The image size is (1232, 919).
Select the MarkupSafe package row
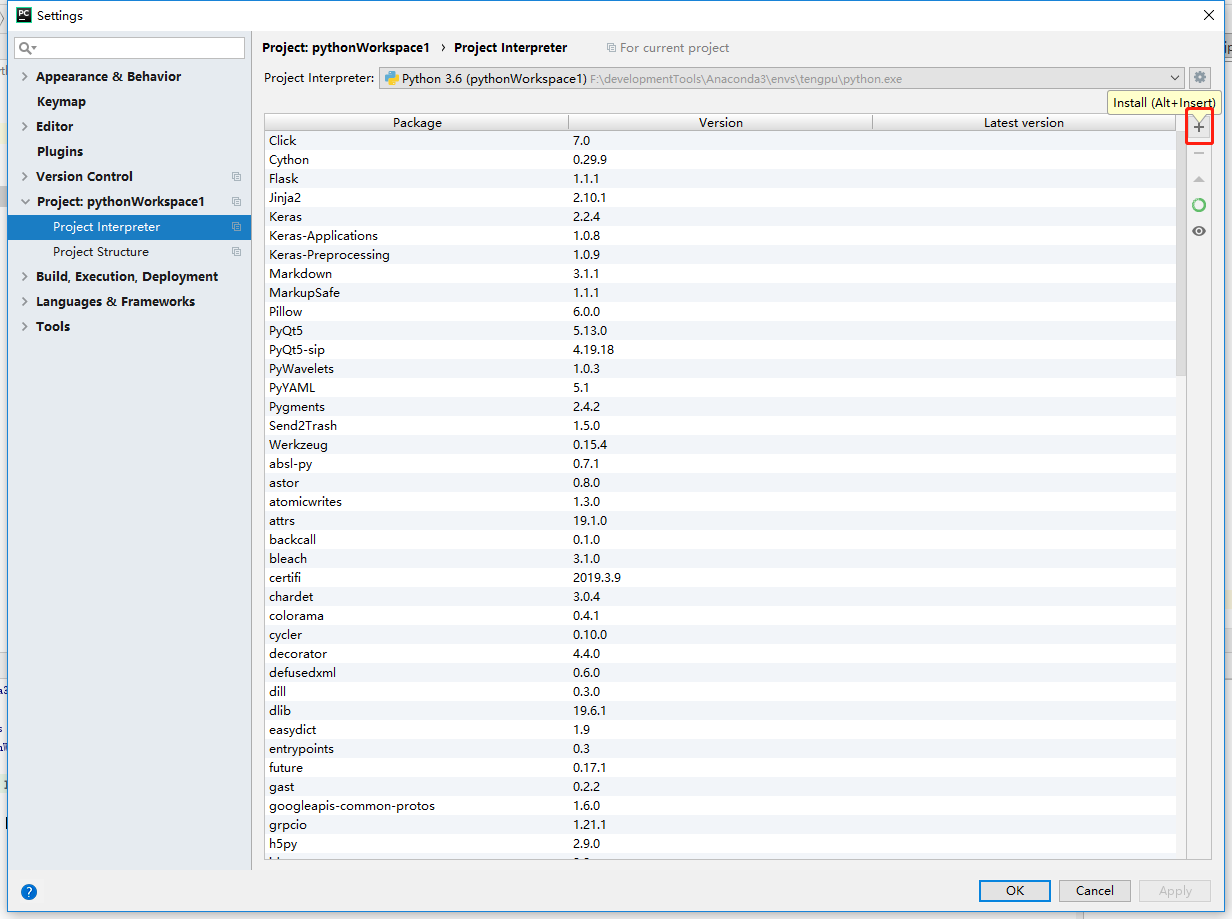[720, 293]
